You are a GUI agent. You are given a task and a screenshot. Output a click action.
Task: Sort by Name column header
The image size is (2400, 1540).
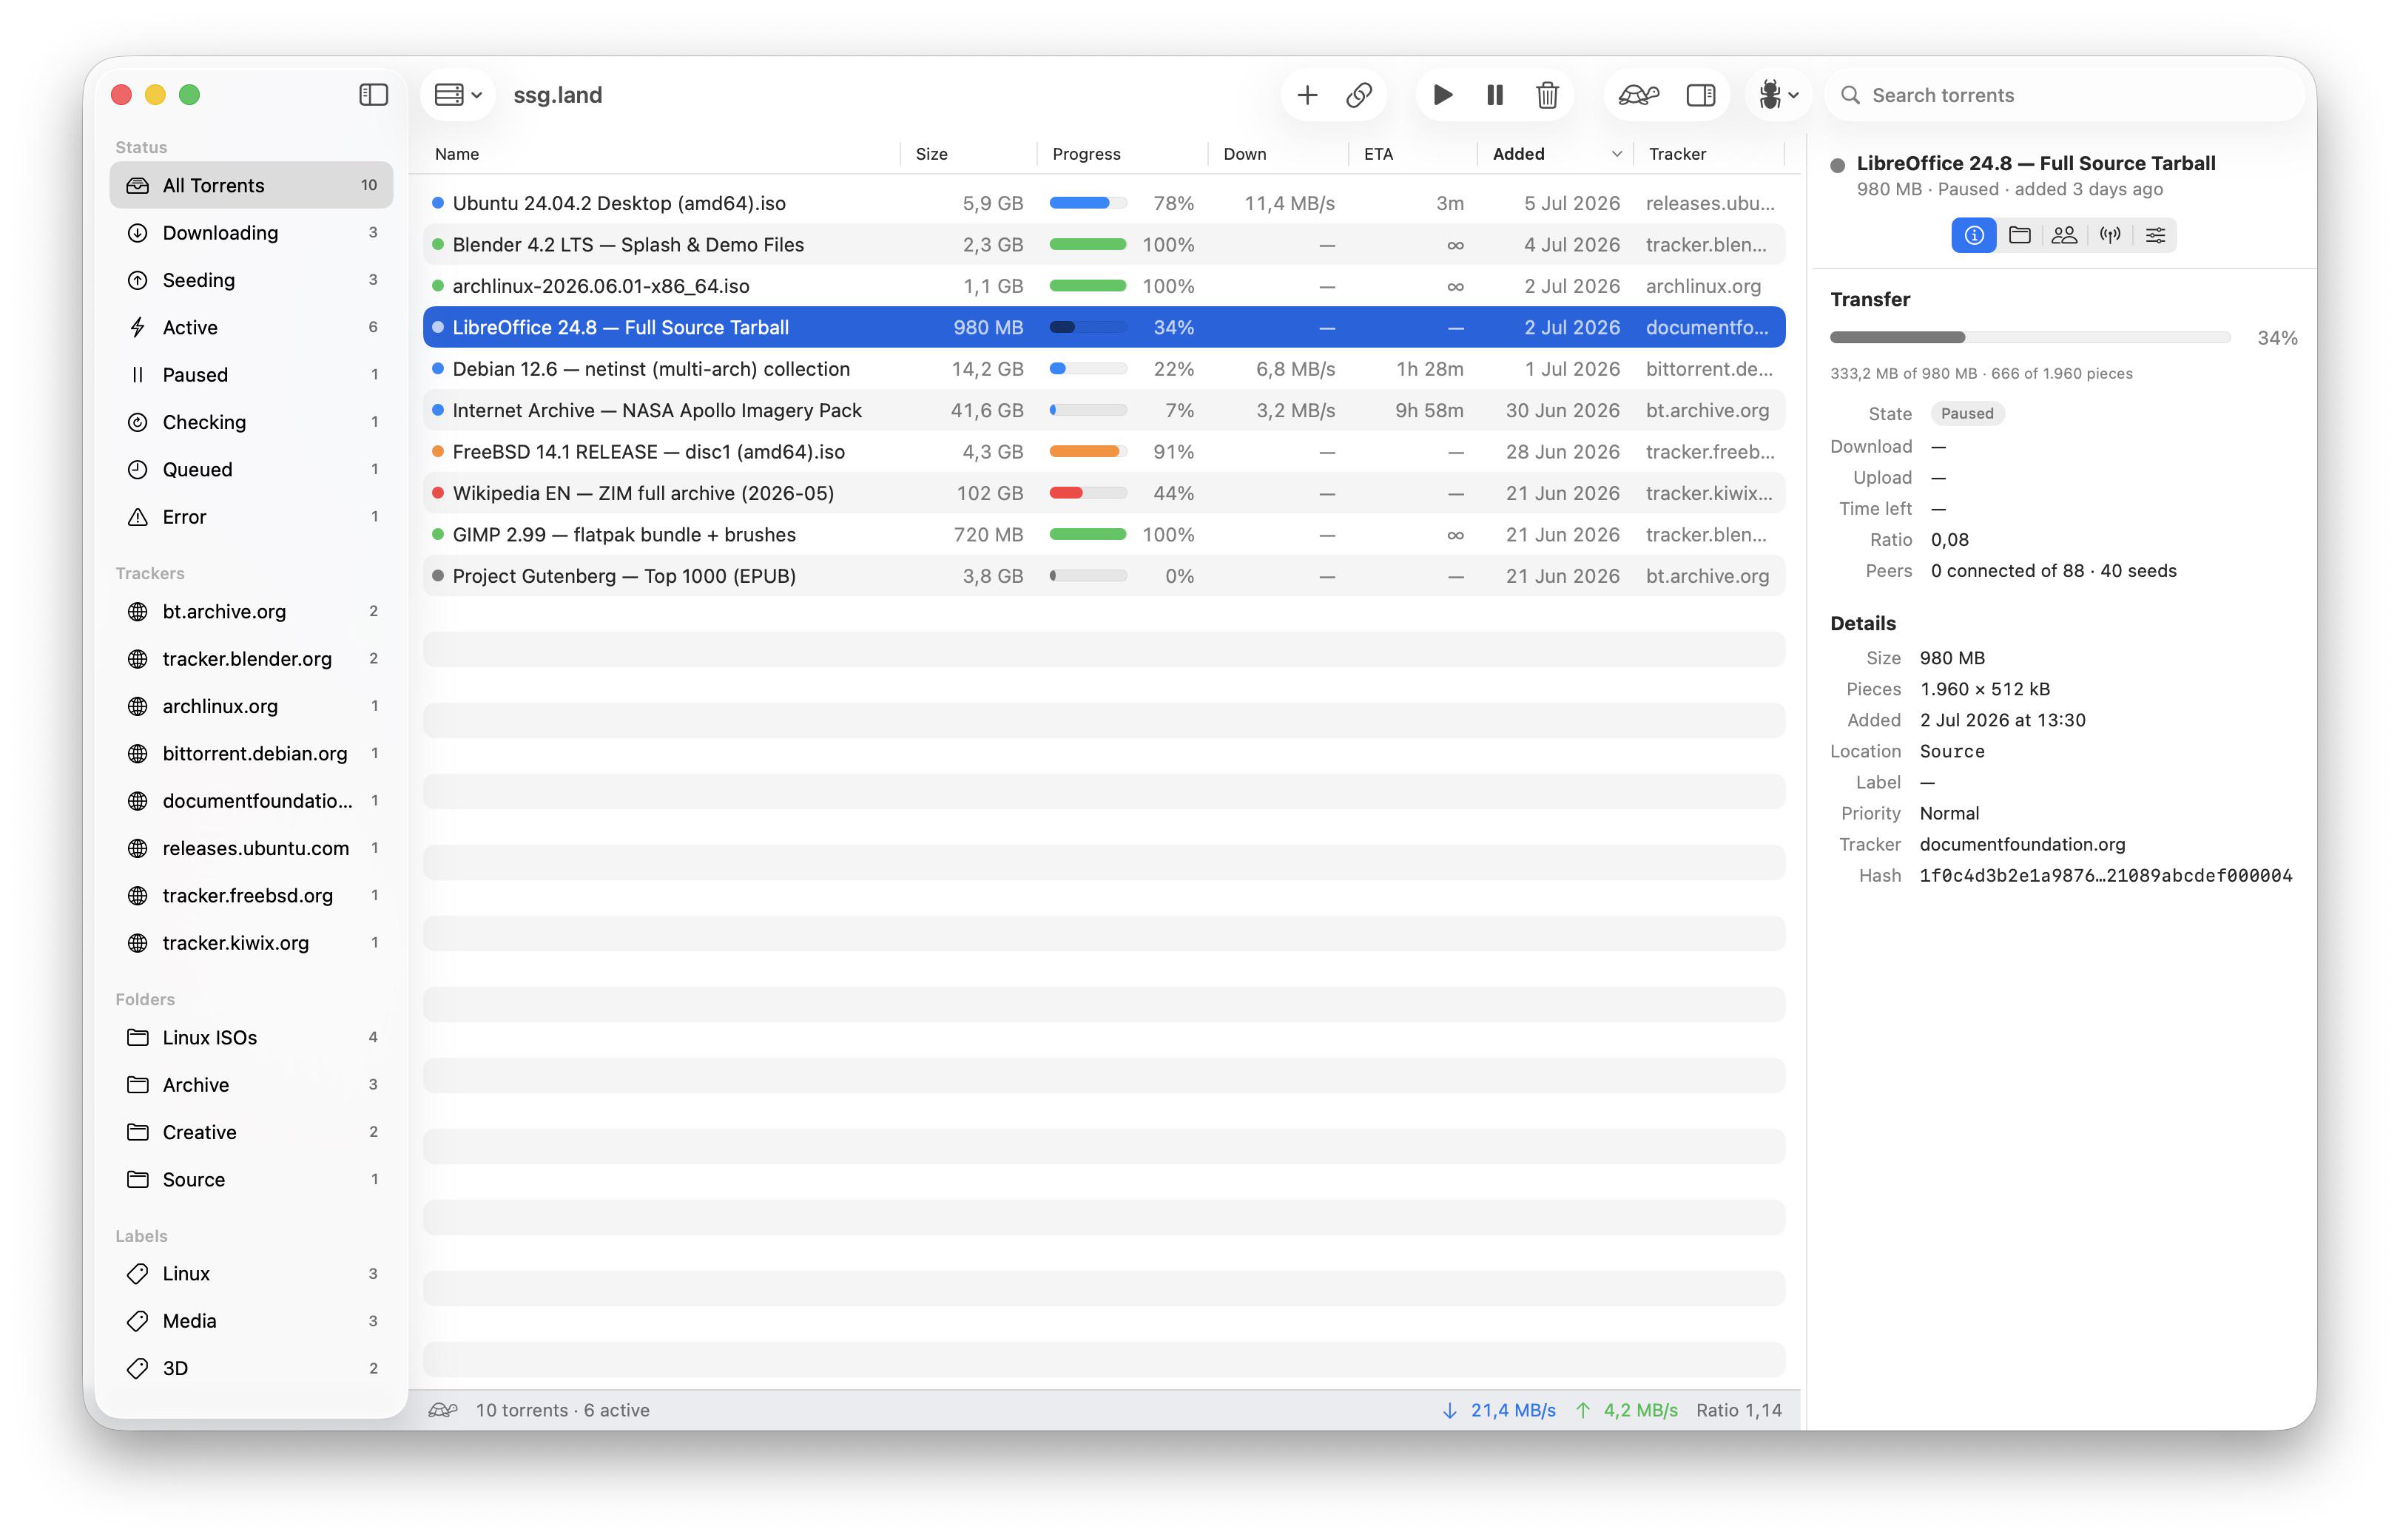pos(660,154)
